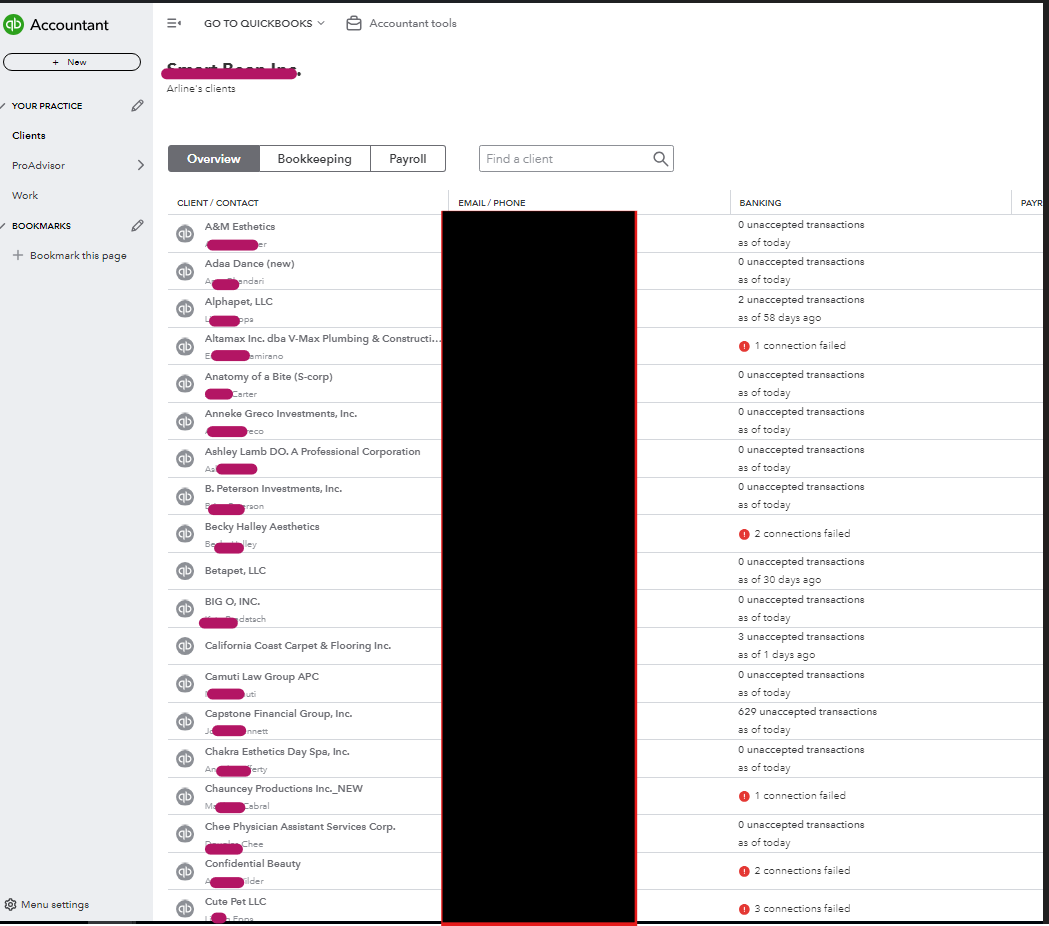Viewport: 1049px width, 926px height.
Task: Click QuickBooks icon for Camuti Law Group
Action: pos(185,684)
